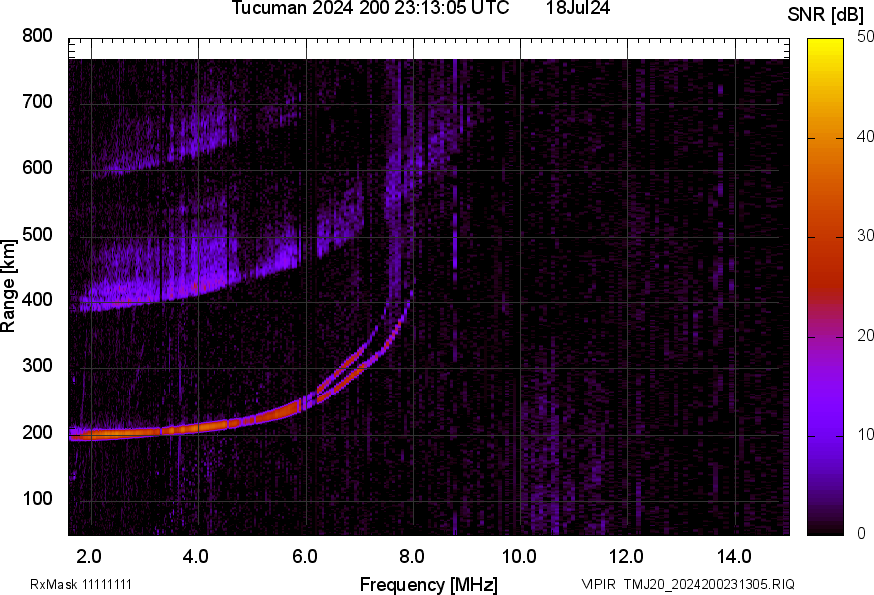This screenshot has width=874, height=595.
Task: Click the 'RxMask 11111111' footer text
Action: click(81, 584)
